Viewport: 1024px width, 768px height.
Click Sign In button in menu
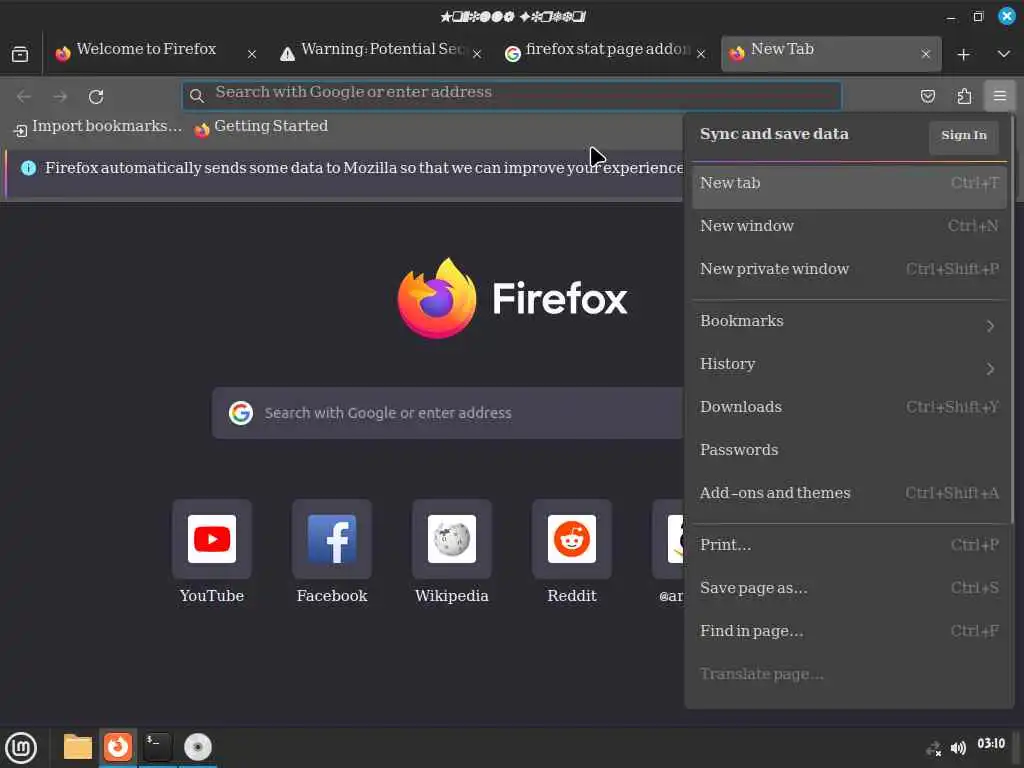(963, 136)
